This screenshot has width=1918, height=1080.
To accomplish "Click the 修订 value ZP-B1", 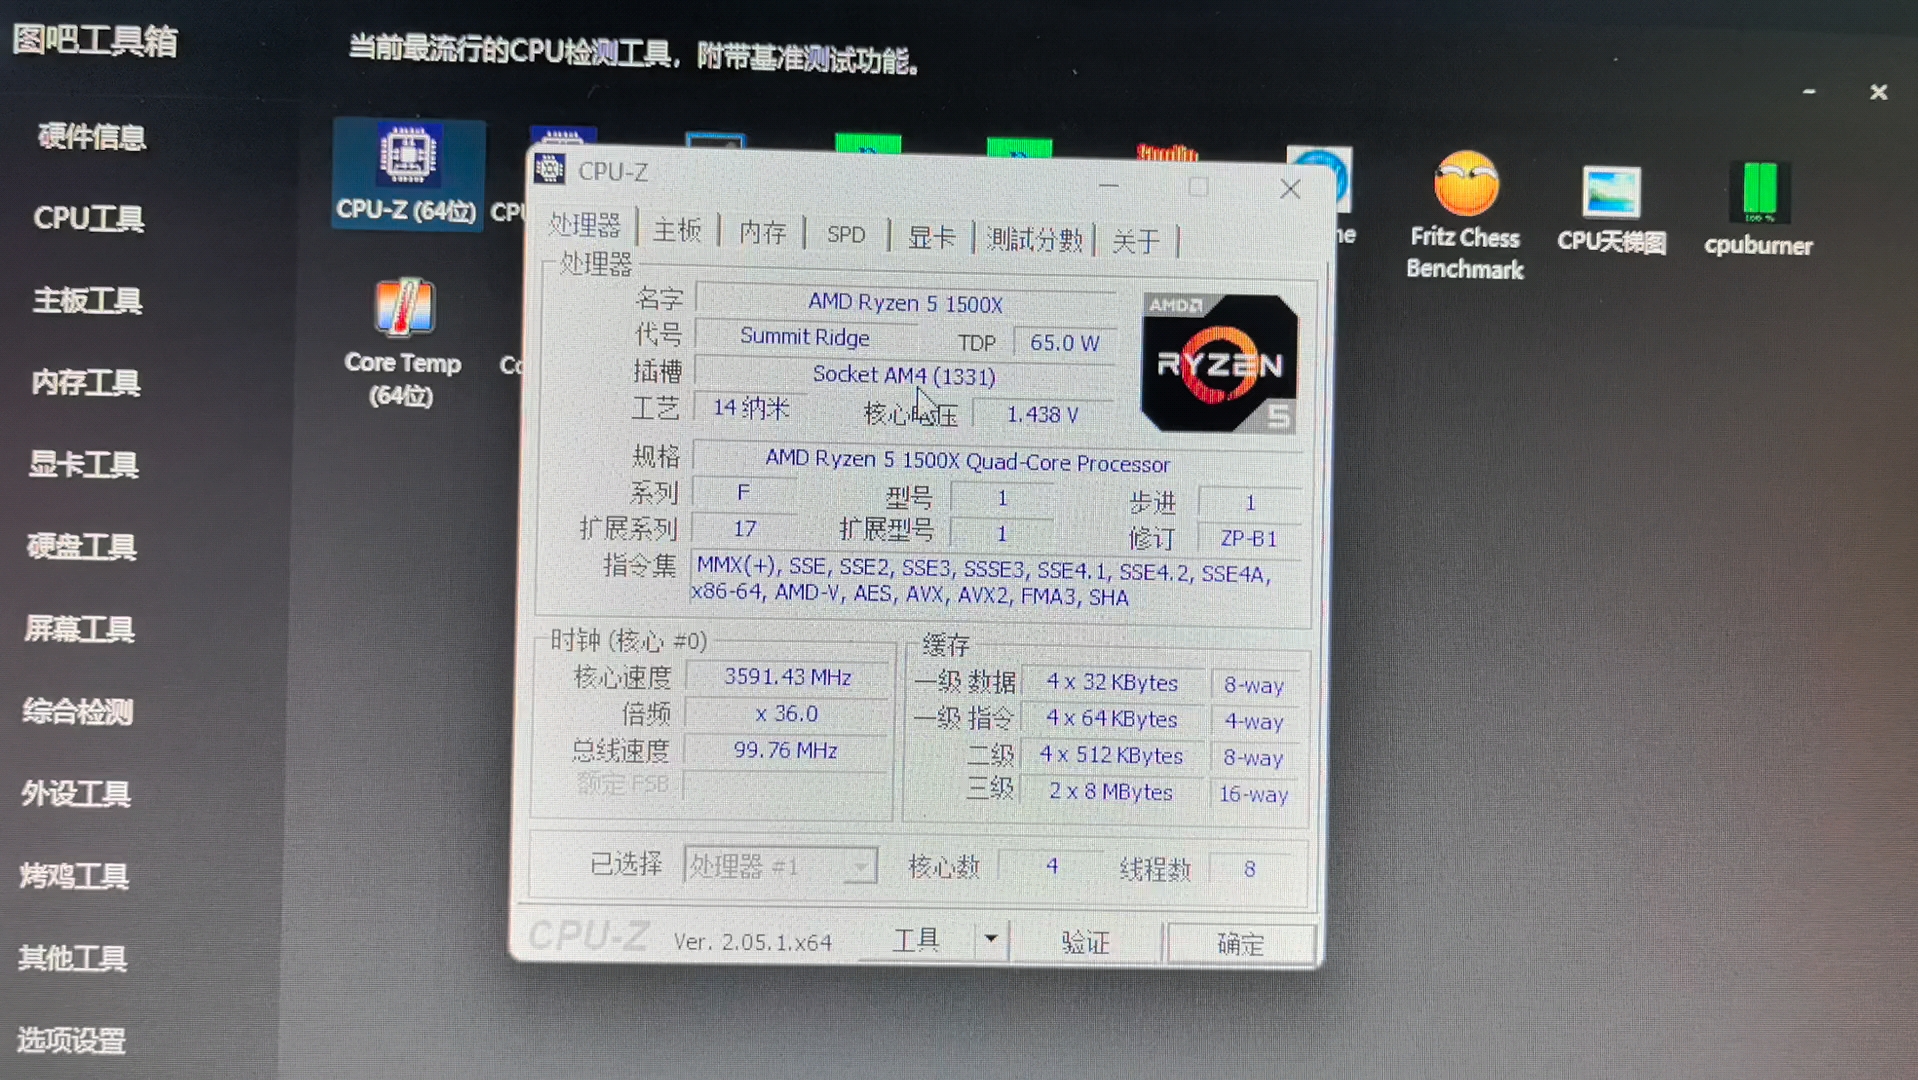I will pos(1249,538).
